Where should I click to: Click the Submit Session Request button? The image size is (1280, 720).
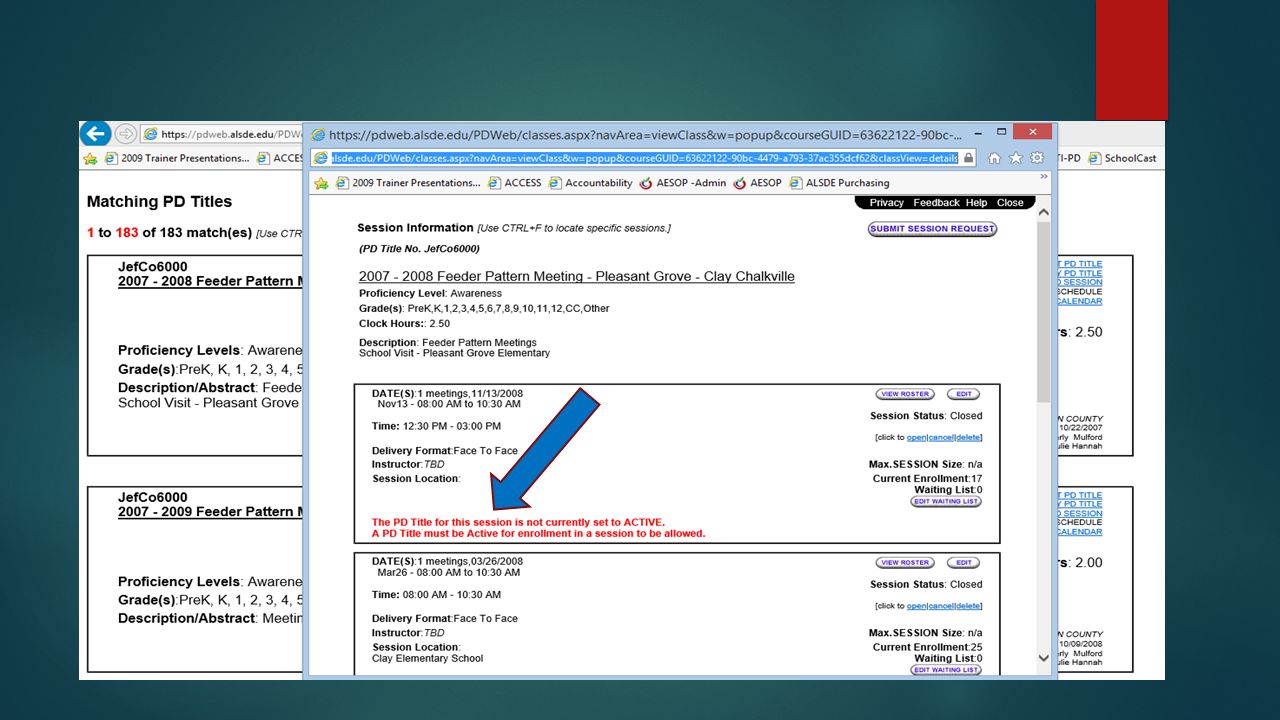(932, 229)
